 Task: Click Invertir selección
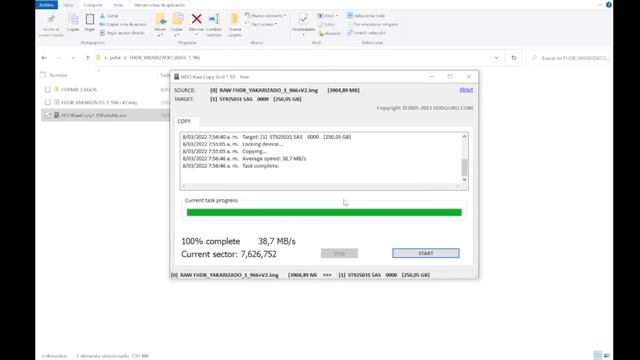366,33
